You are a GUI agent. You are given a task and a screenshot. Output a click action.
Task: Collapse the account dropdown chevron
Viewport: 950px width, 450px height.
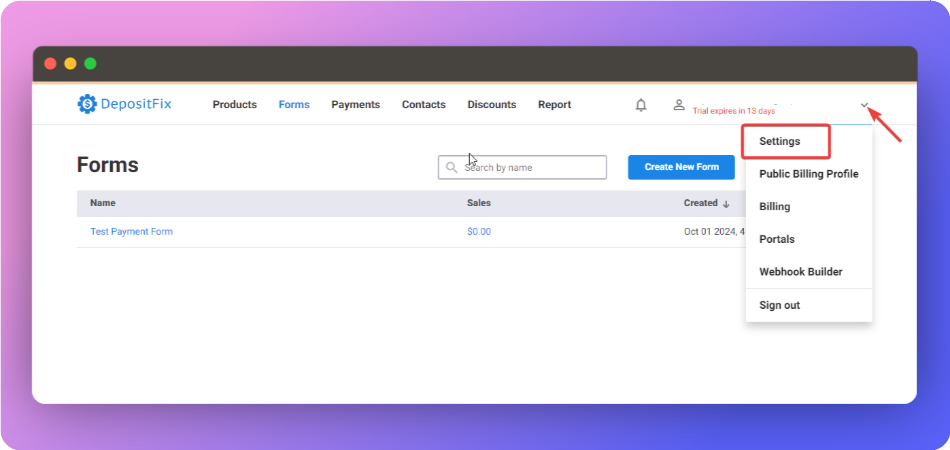(x=865, y=105)
